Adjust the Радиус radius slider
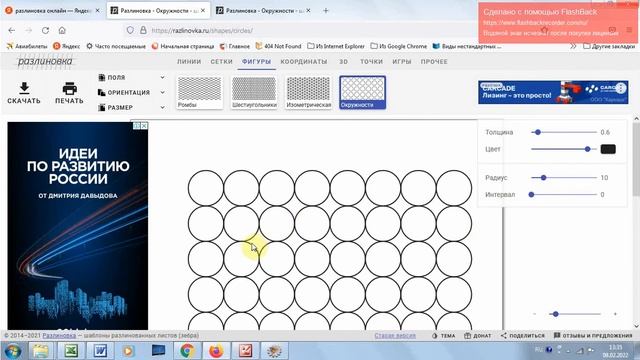640x360 pixels. pyautogui.click(x=564, y=178)
